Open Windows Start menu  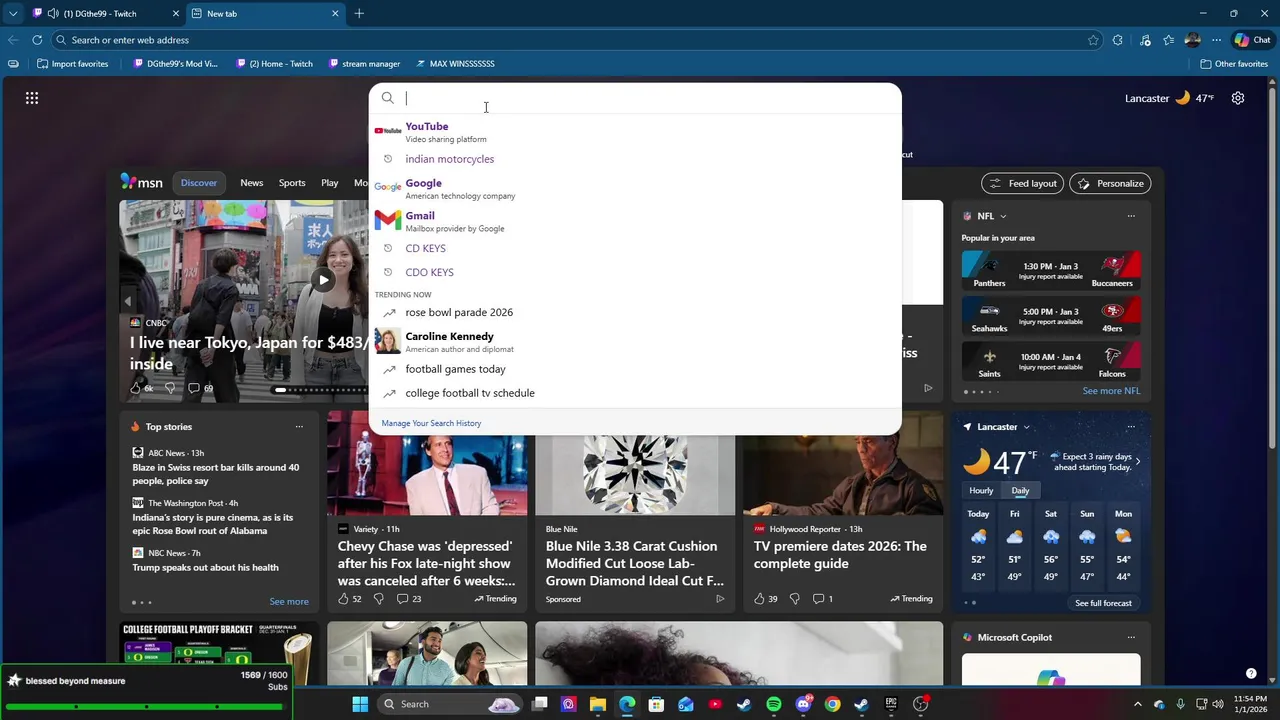tap(360, 704)
